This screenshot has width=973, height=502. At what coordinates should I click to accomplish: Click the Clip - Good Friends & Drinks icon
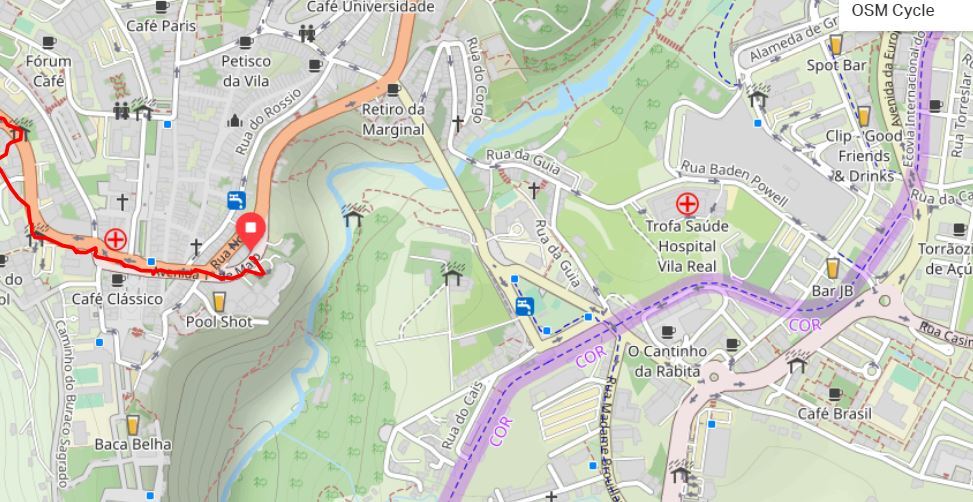[x=863, y=116]
